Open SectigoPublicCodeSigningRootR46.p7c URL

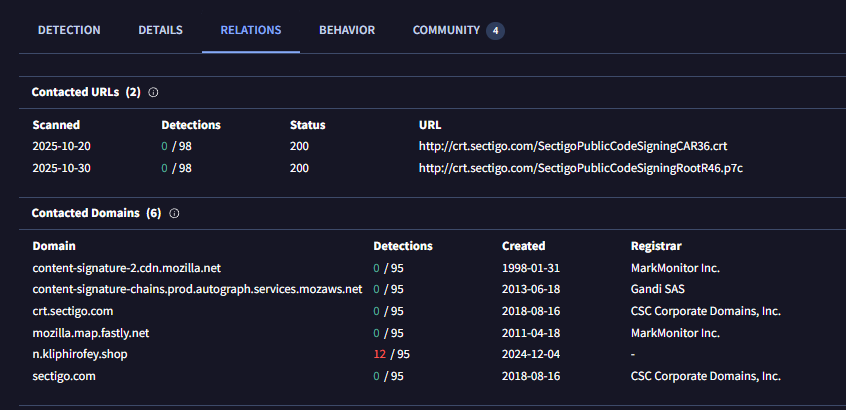coord(580,168)
